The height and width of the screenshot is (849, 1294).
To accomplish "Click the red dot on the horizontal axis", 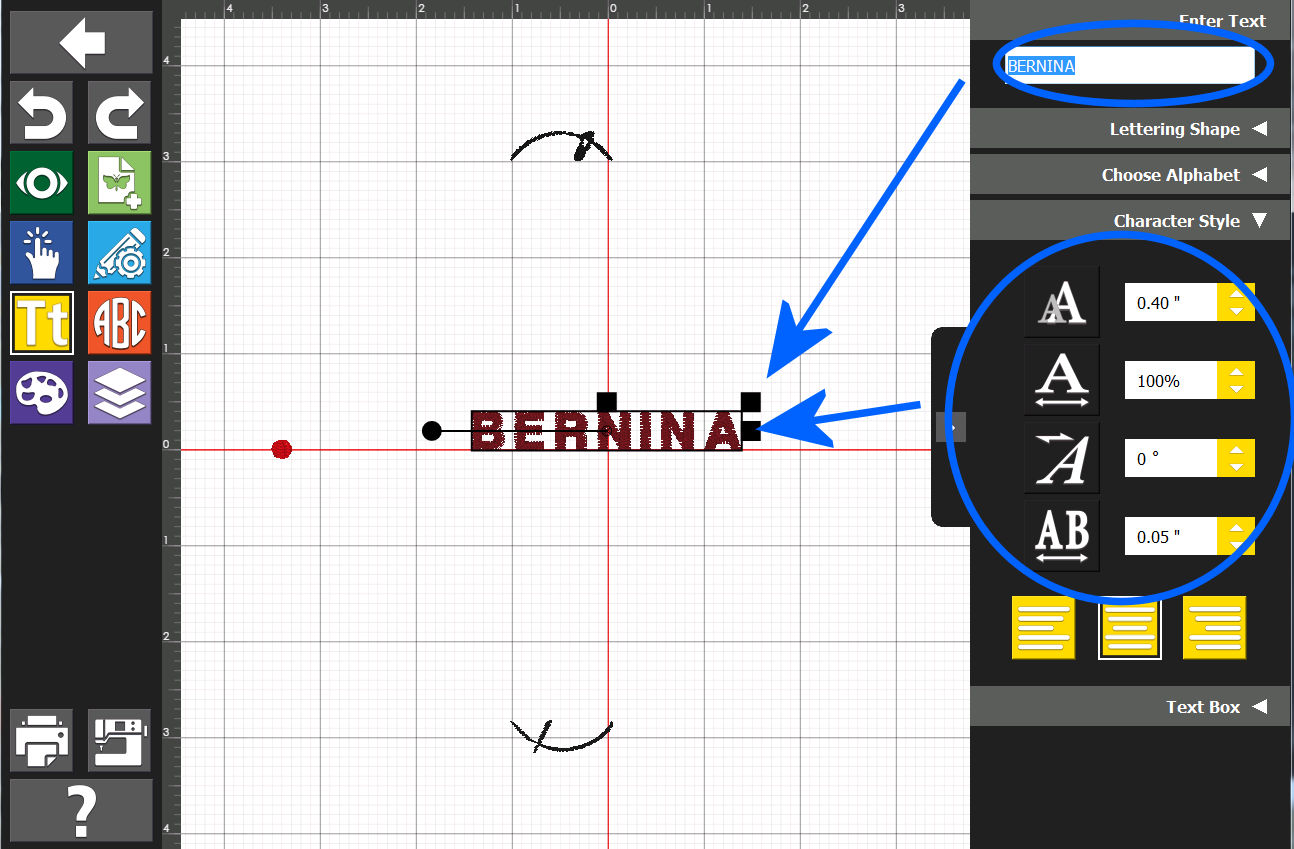I will click(x=282, y=449).
